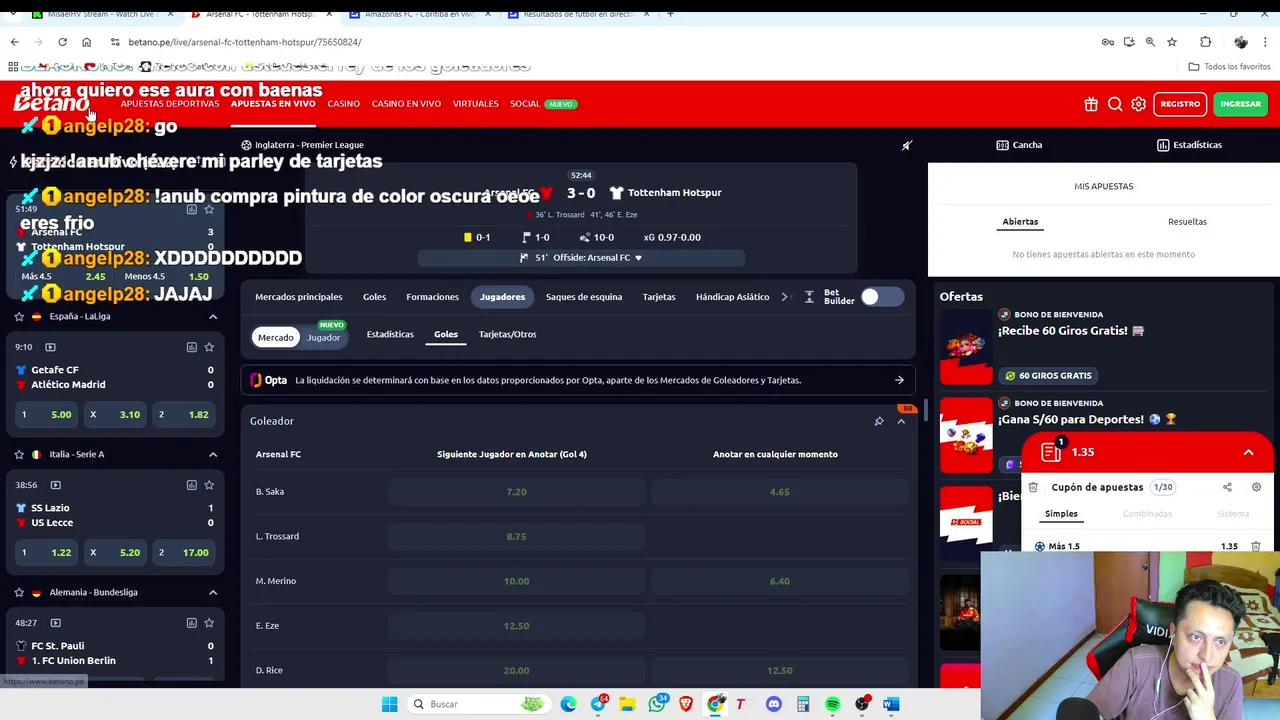
Task: Expand the Offside: Arsenal FC event dropdown
Action: point(581,258)
